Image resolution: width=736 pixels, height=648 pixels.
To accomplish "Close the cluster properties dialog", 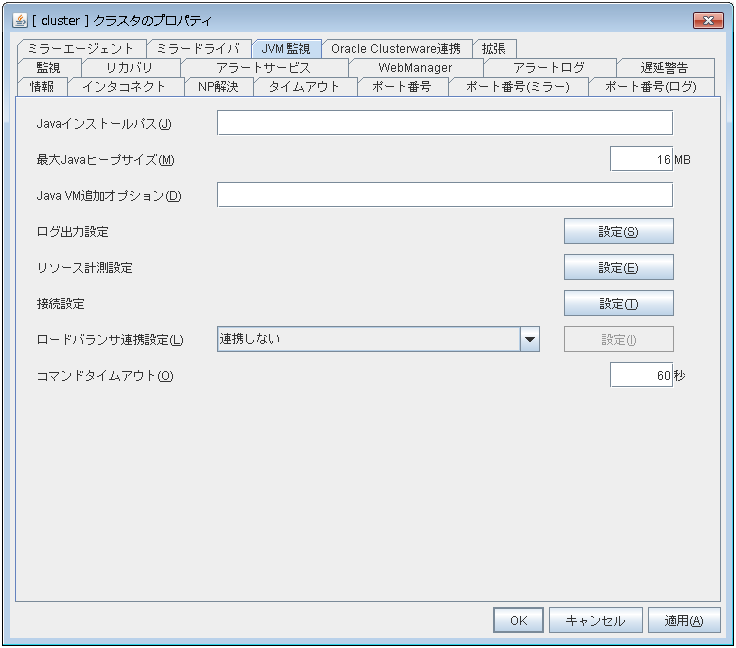I will (707, 20).
